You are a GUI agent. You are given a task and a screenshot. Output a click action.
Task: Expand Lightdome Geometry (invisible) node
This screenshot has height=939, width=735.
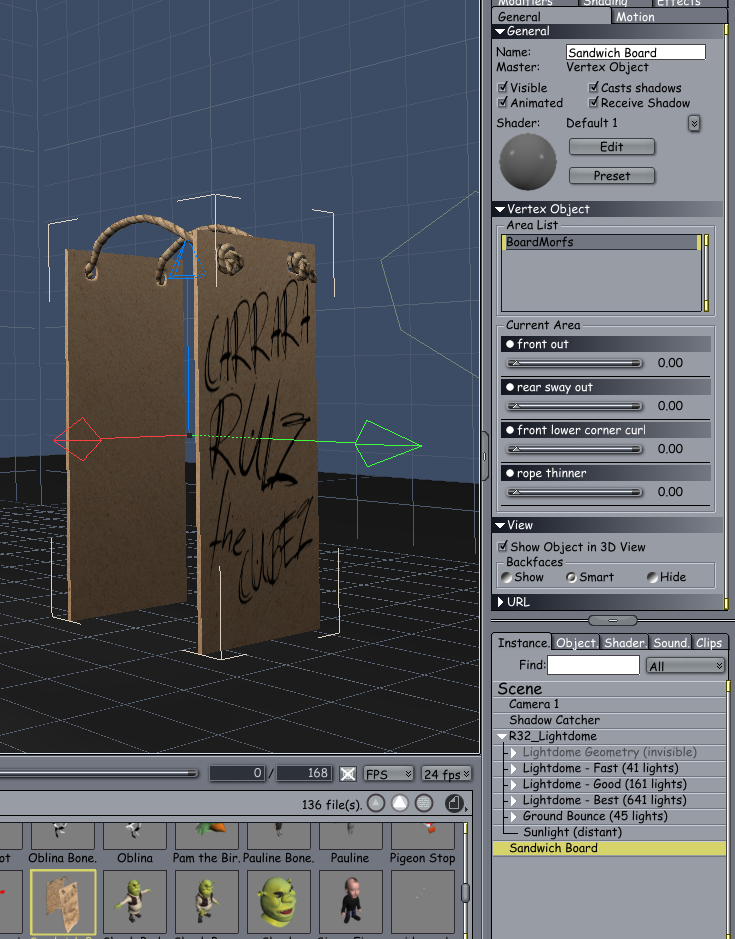(x=513, y=752)
